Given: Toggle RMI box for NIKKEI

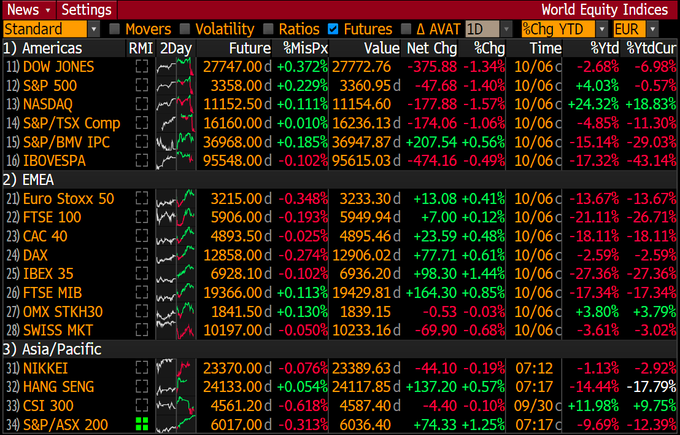Looking at the screenshot, I should [x=142, y=368].
